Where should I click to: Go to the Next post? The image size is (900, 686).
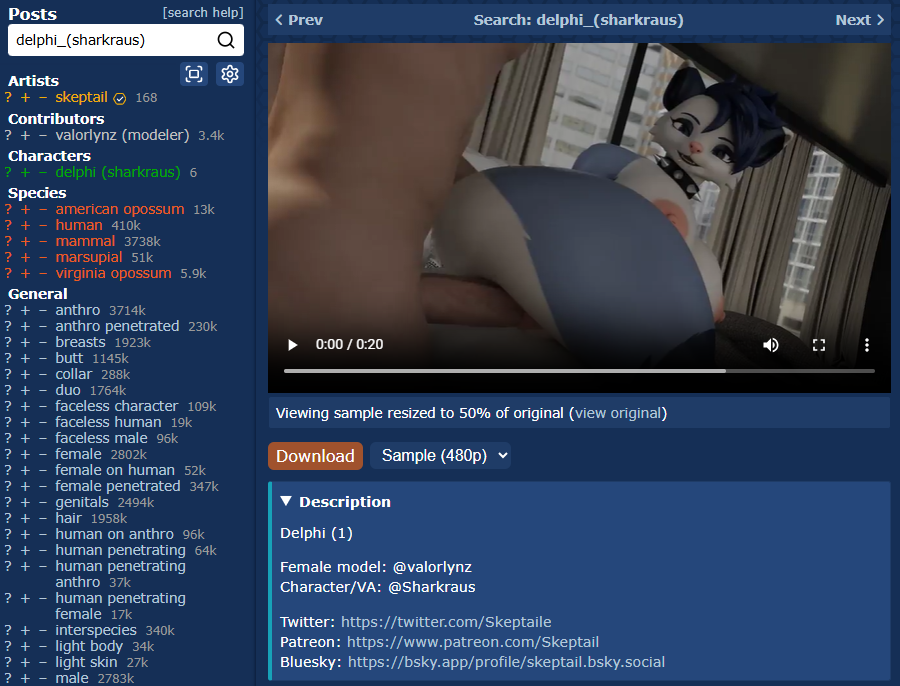pyautogui.click(x=859, y=20)
